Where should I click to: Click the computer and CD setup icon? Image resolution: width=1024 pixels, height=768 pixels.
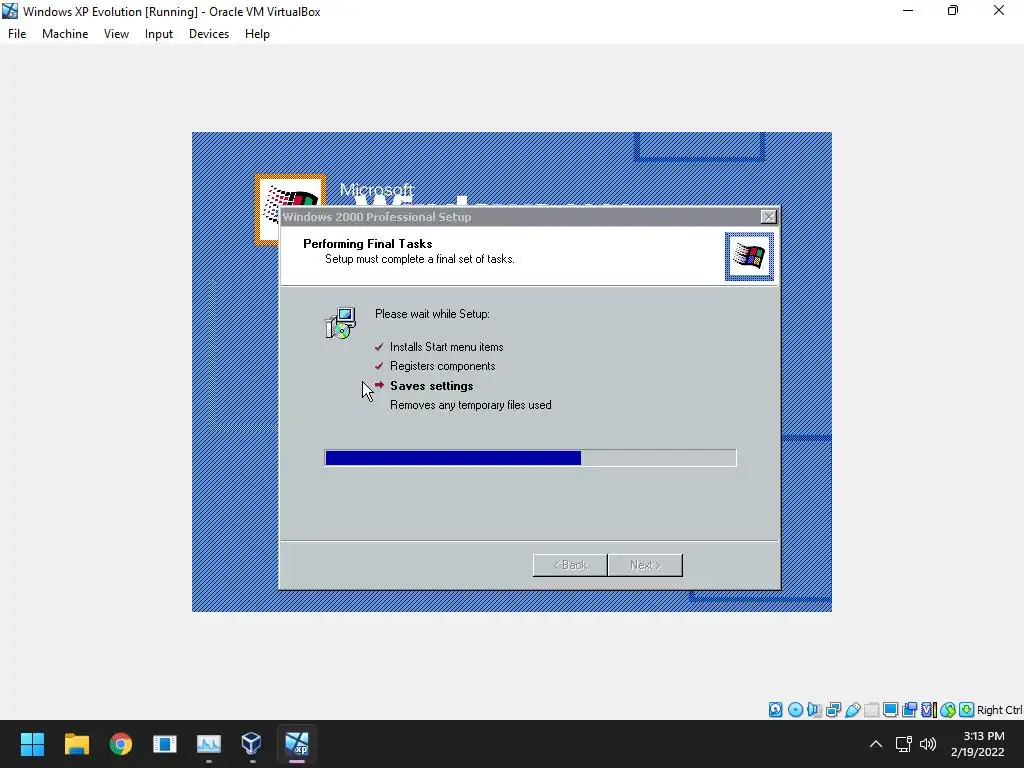(340, 323)
